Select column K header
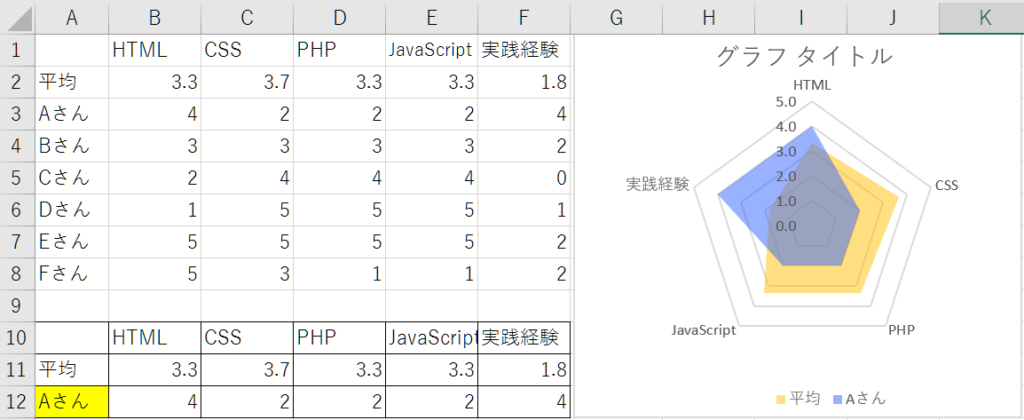This screenshot has width=1024, height=420. [984, 17]
